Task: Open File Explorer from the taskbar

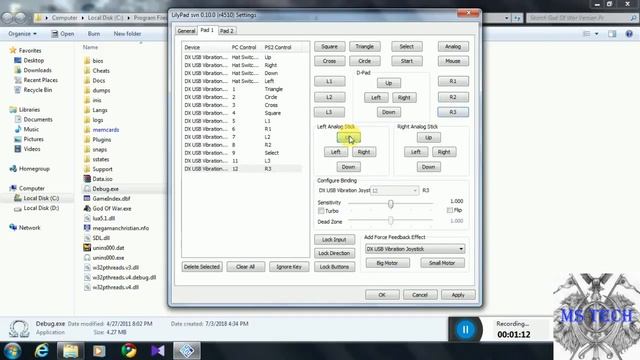Action: tap(71, 351)
